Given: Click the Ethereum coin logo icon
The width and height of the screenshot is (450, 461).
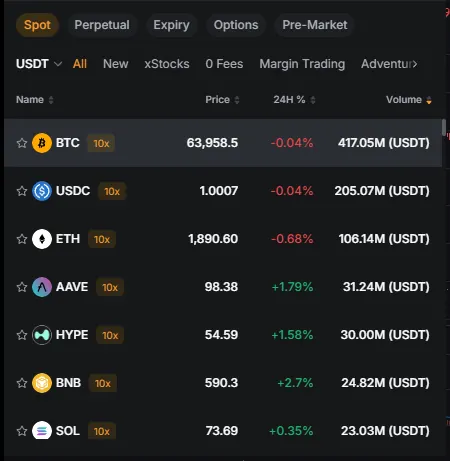Looking at the screenshot, I should coord(42,239).
